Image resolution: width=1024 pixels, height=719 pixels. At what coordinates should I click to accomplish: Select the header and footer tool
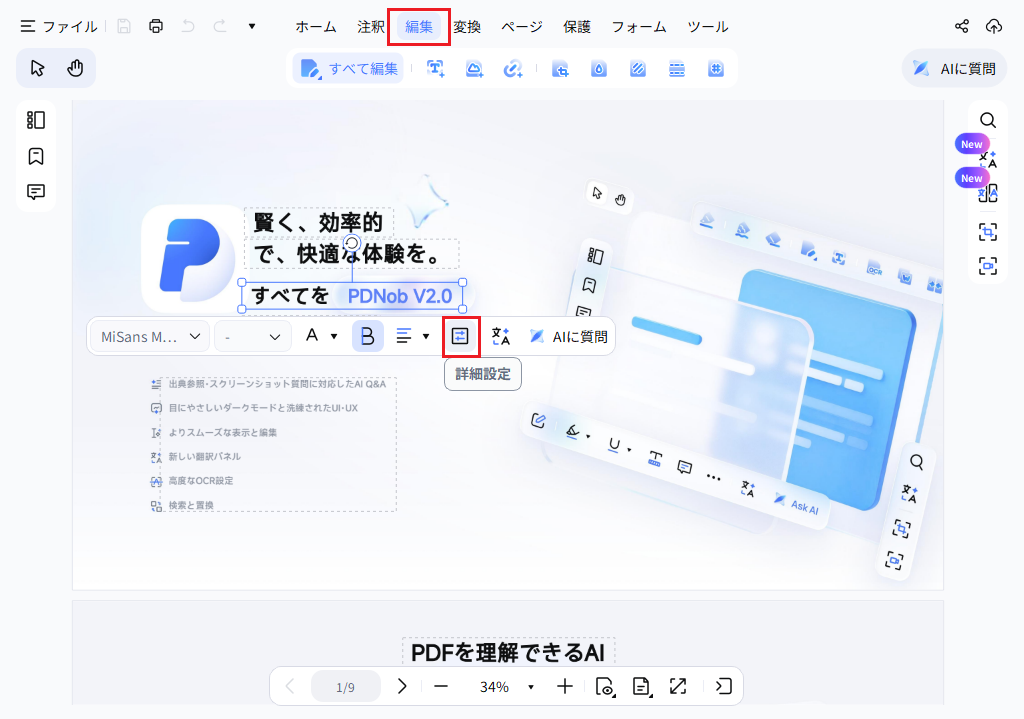(677, 69)
